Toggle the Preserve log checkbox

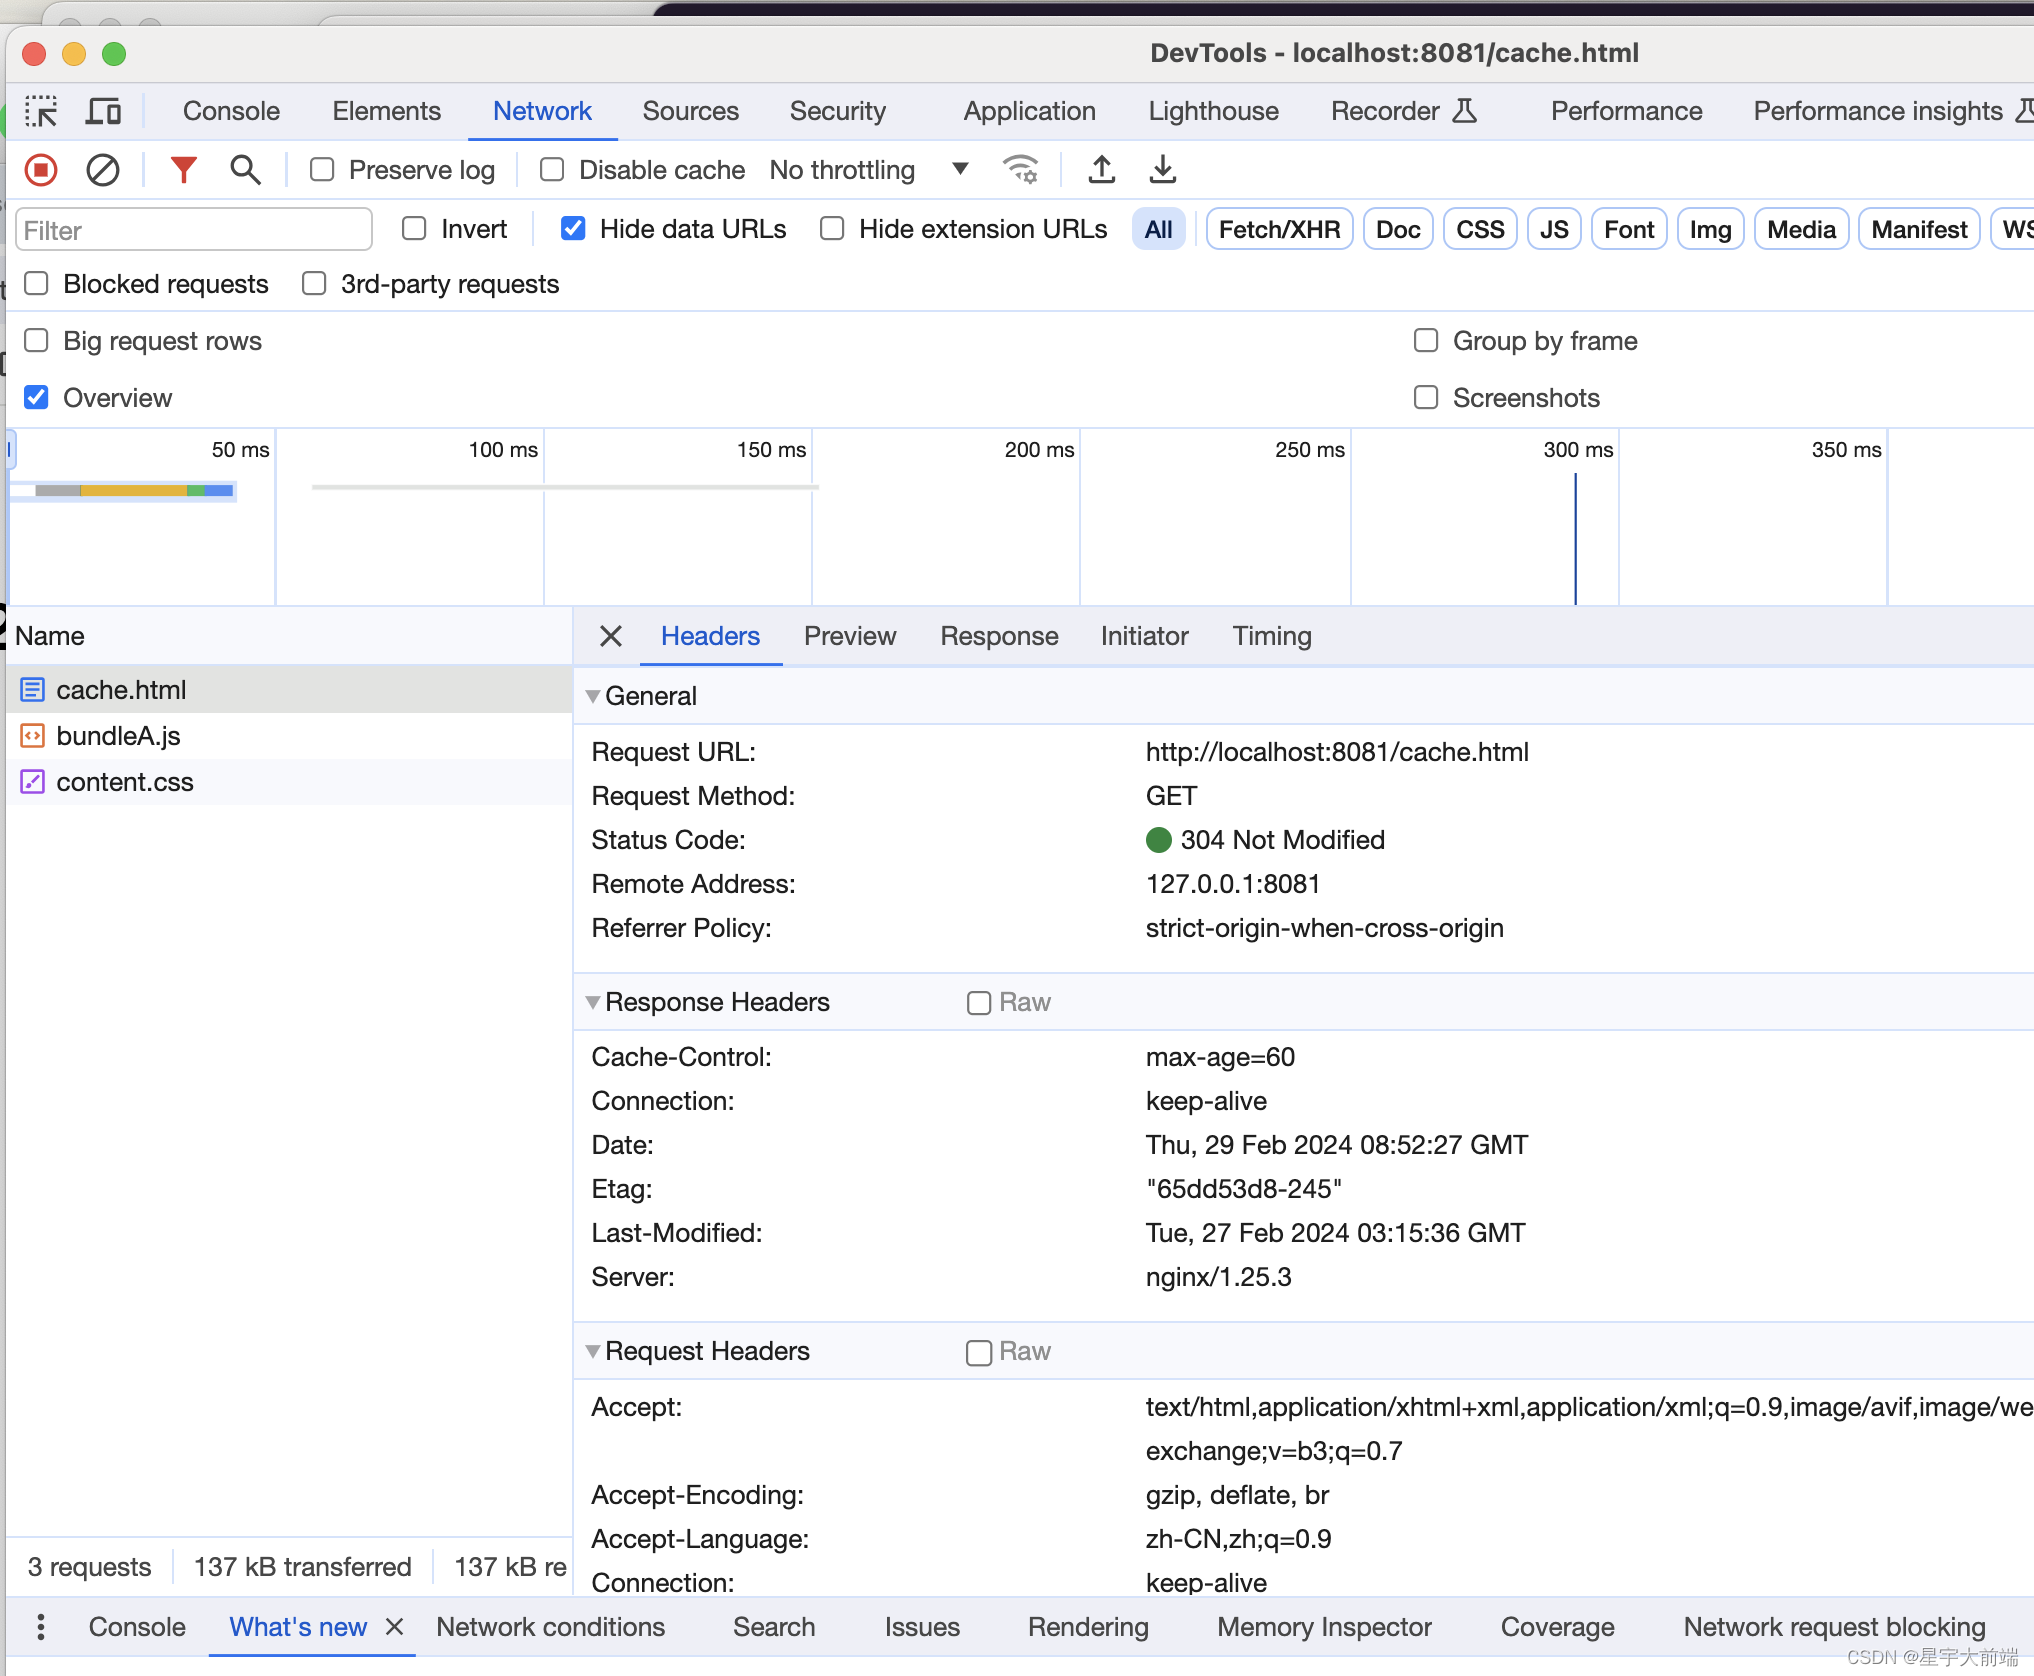(319, 169)
